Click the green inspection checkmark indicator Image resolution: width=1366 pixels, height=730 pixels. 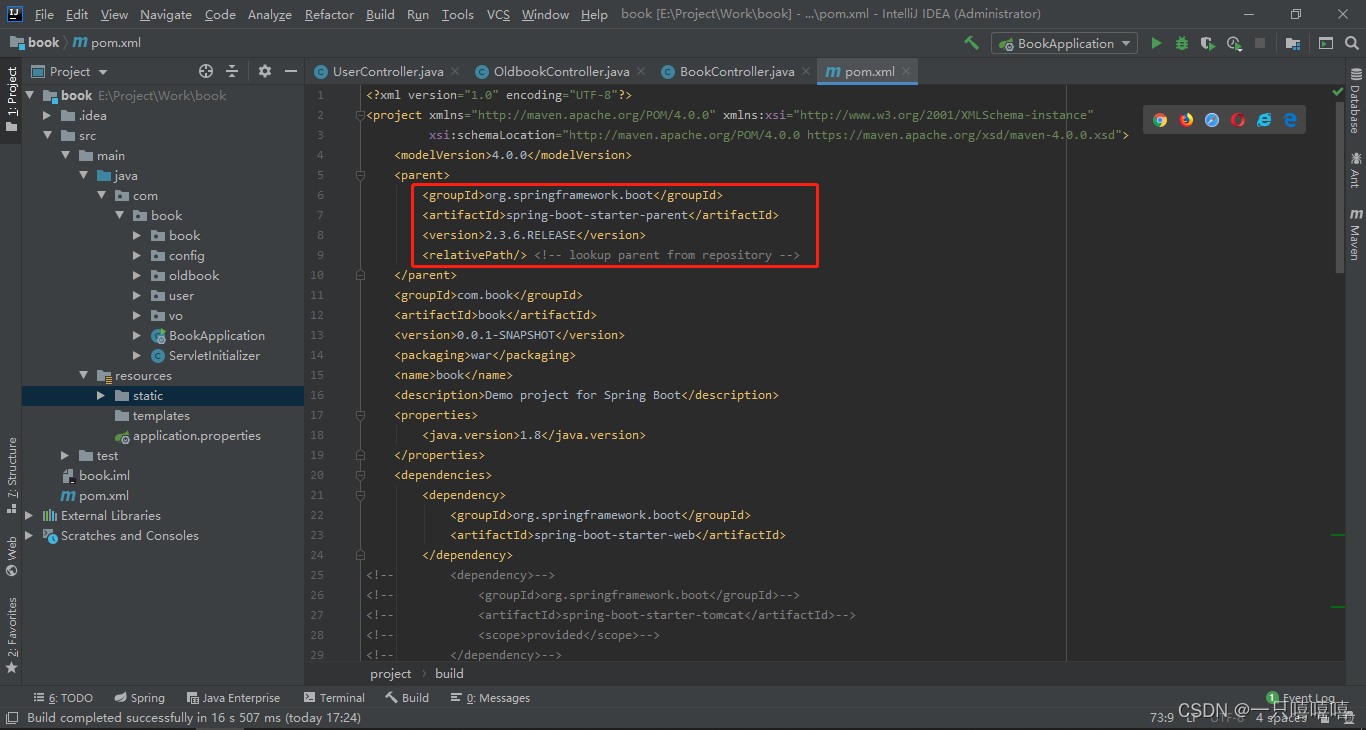coord(1338,91)
